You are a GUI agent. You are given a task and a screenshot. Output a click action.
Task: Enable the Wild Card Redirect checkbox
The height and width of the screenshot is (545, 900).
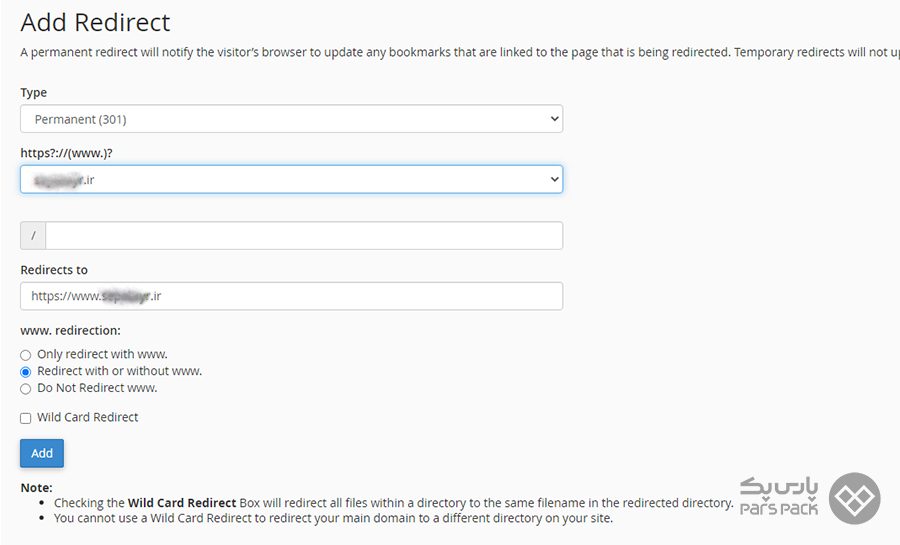(x=25, y=418)
